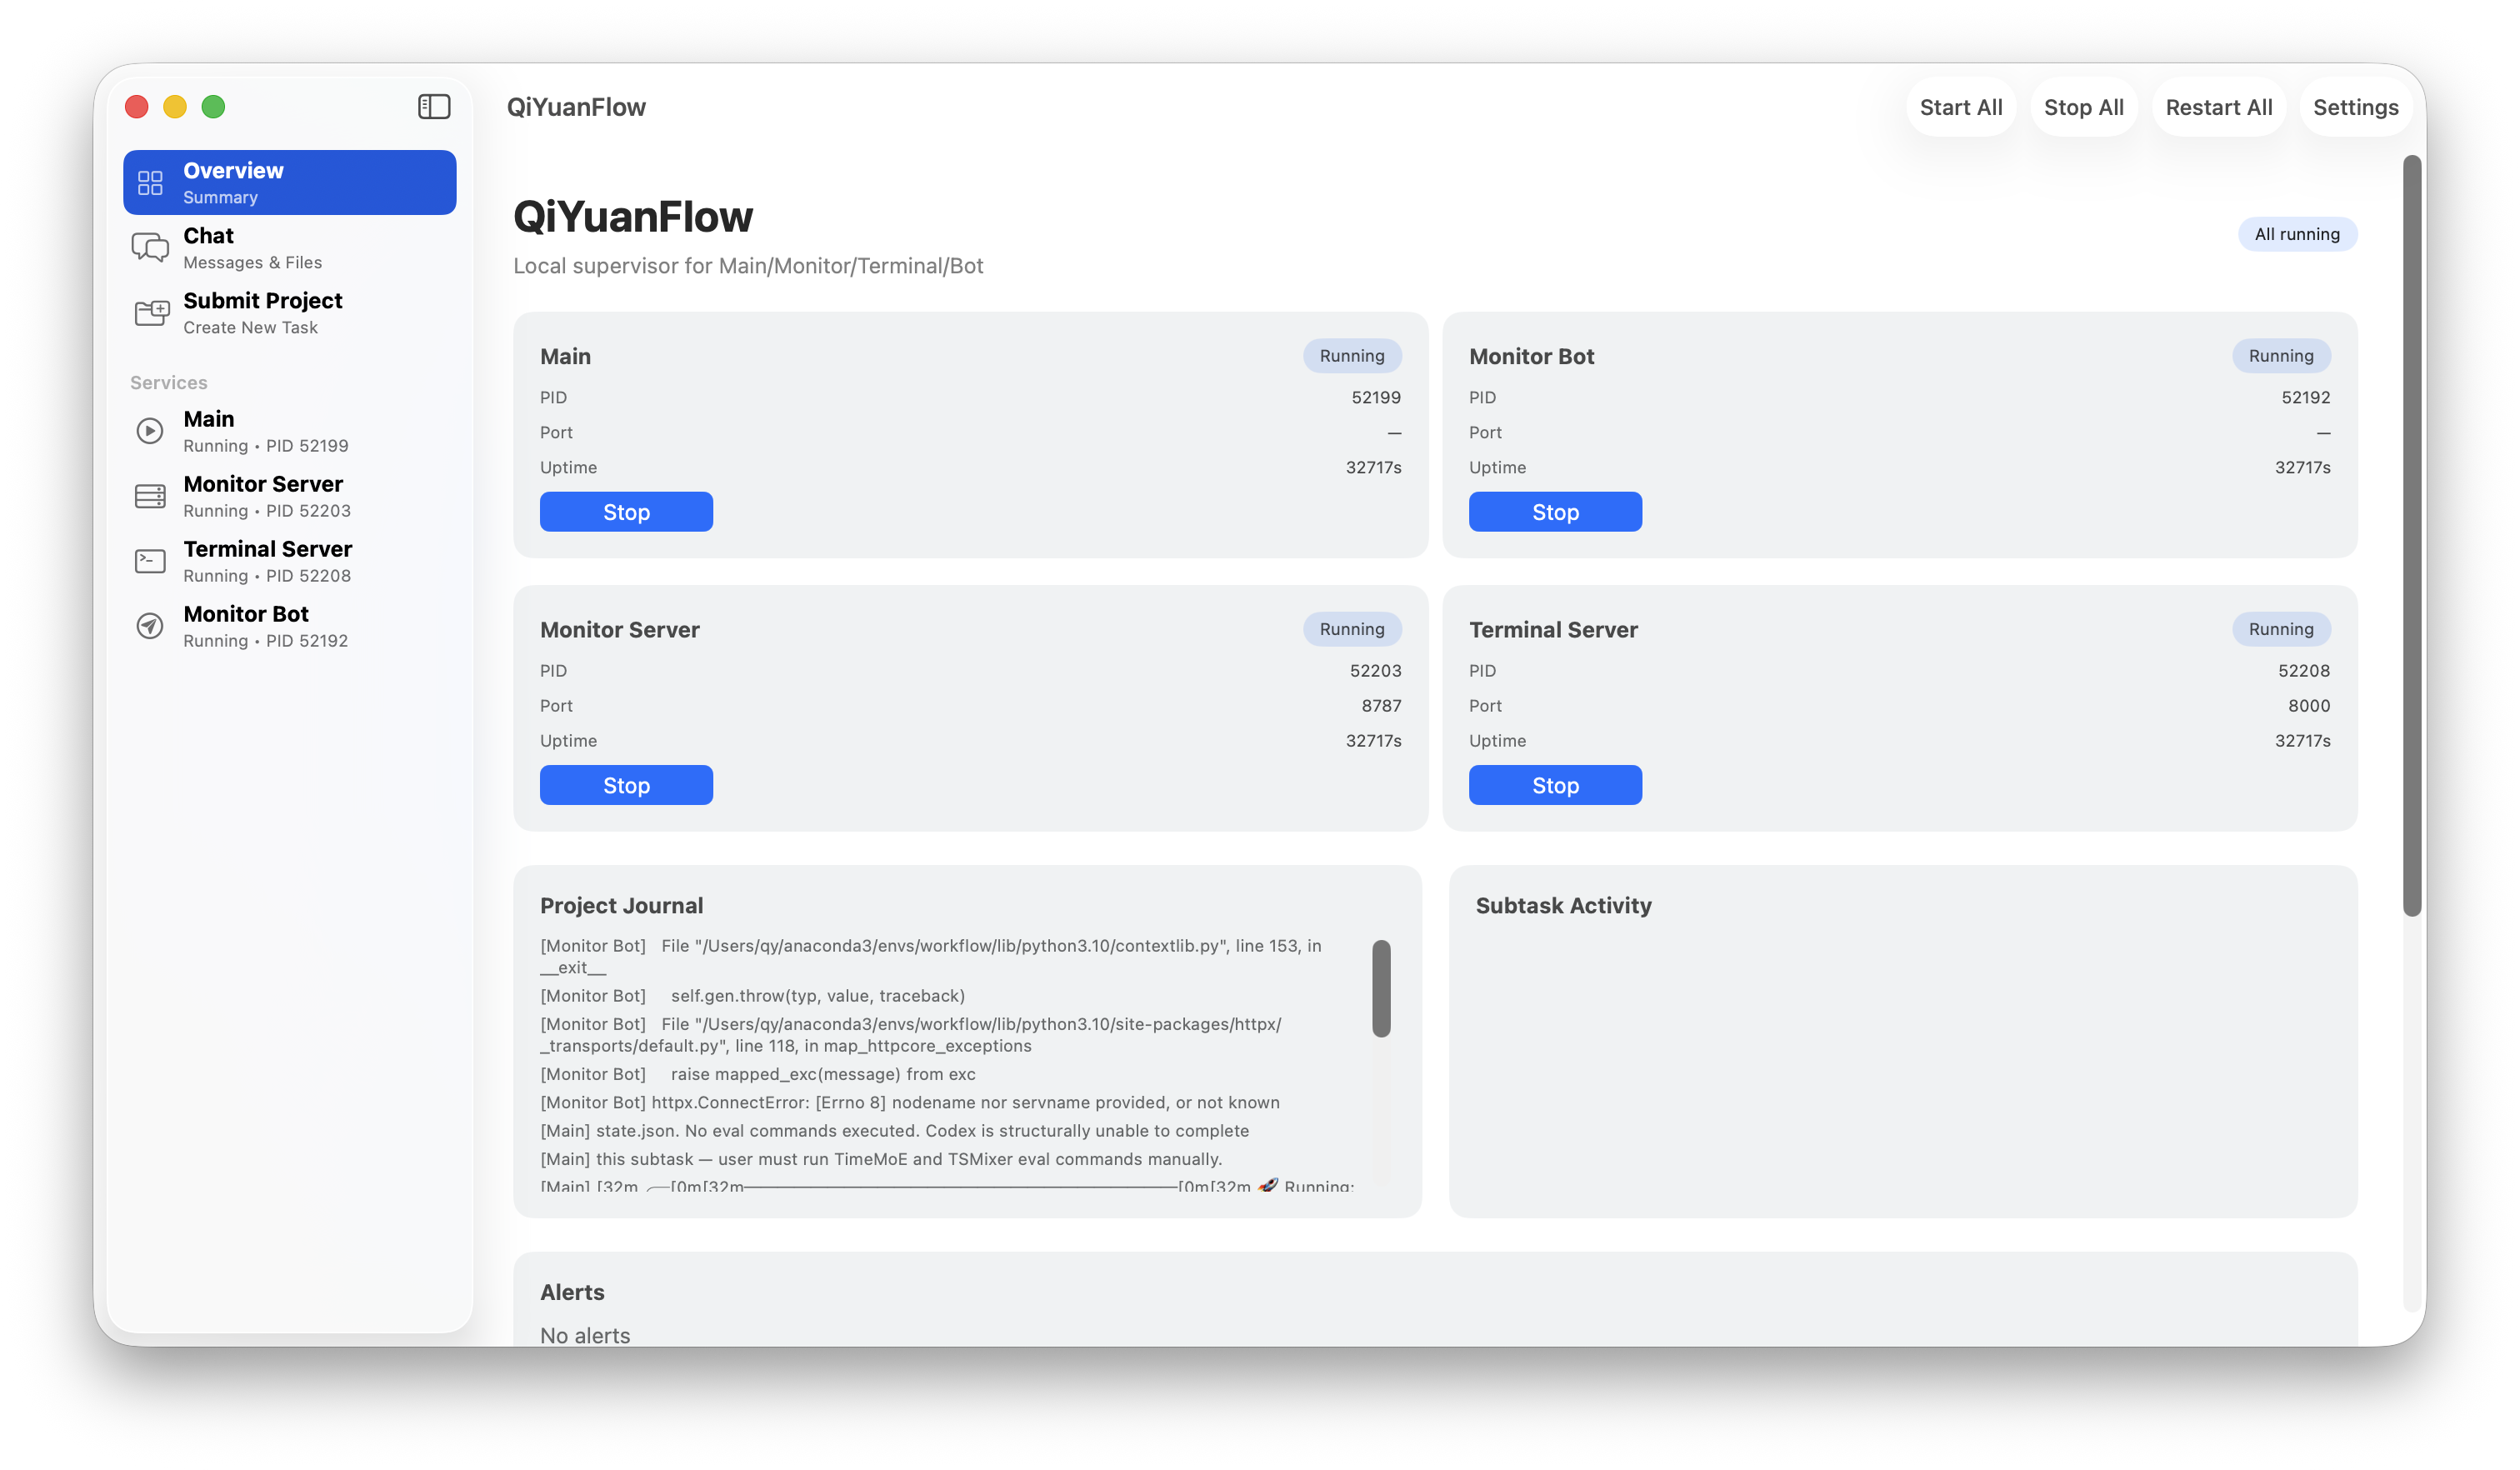The height and width of the screenshot is (1470, 2520).
Task: Click Main card PID value 52199
Action: pos(1376,397)
